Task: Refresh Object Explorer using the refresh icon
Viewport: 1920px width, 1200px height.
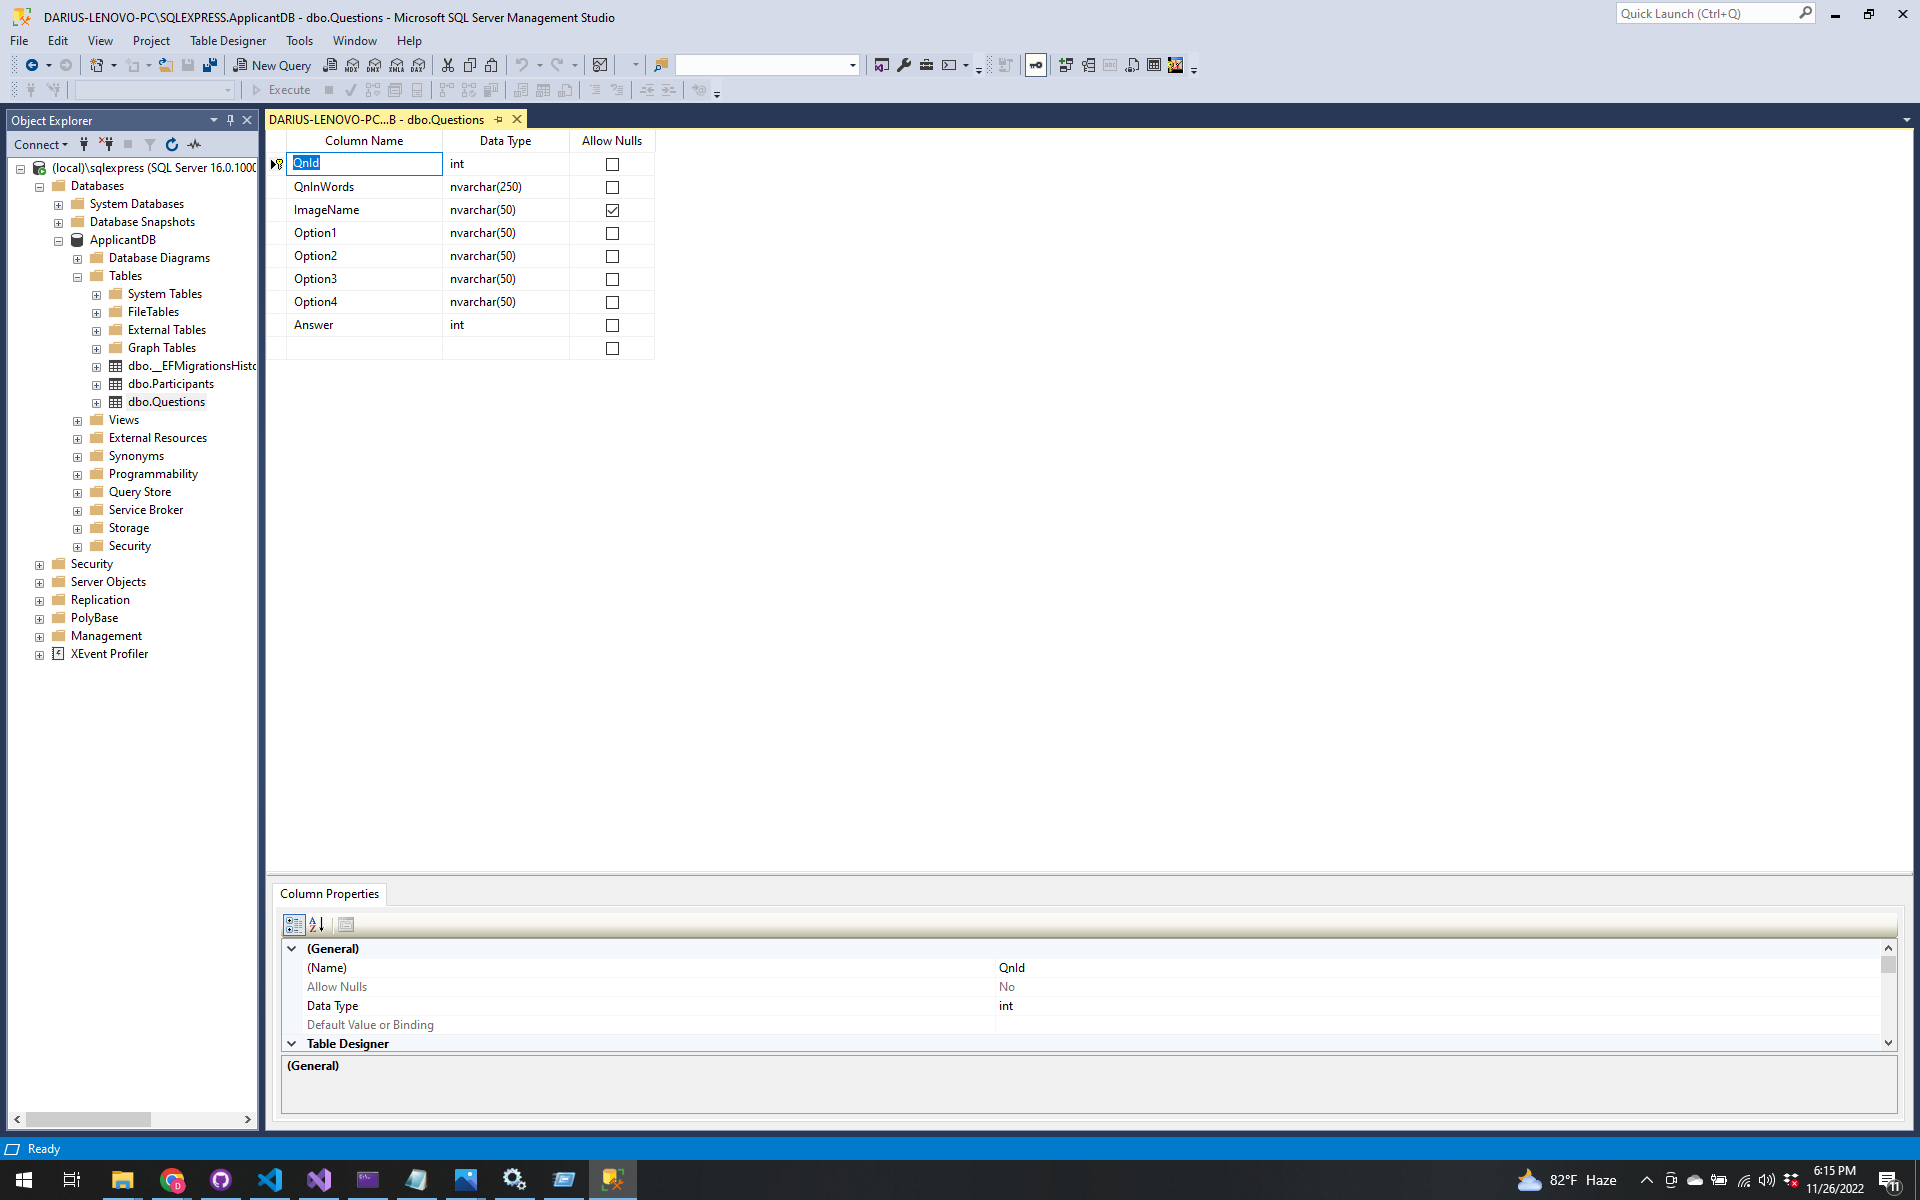Action: [172, 144]
